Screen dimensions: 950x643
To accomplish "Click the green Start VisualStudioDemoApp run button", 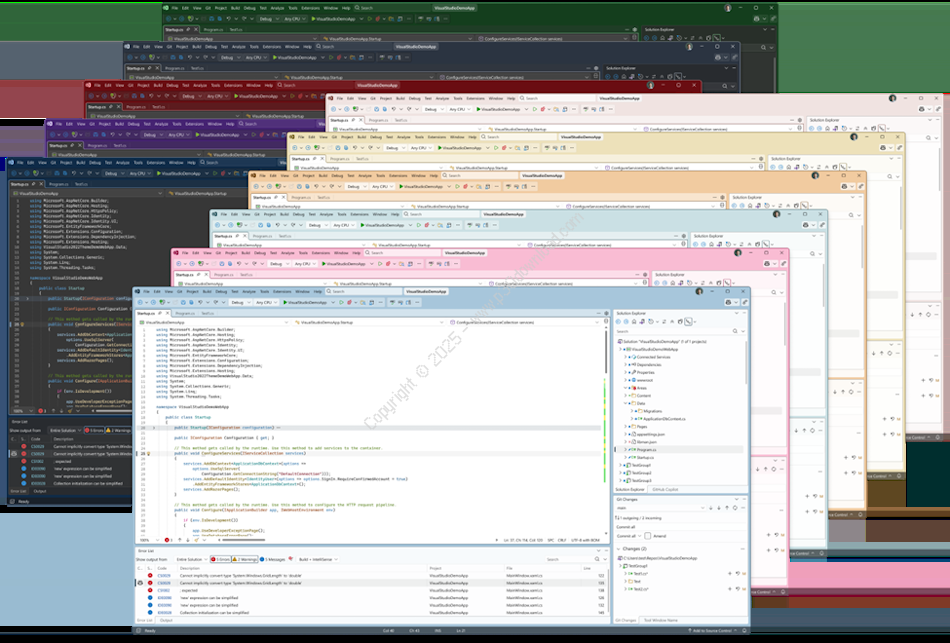I will point(302,302).
